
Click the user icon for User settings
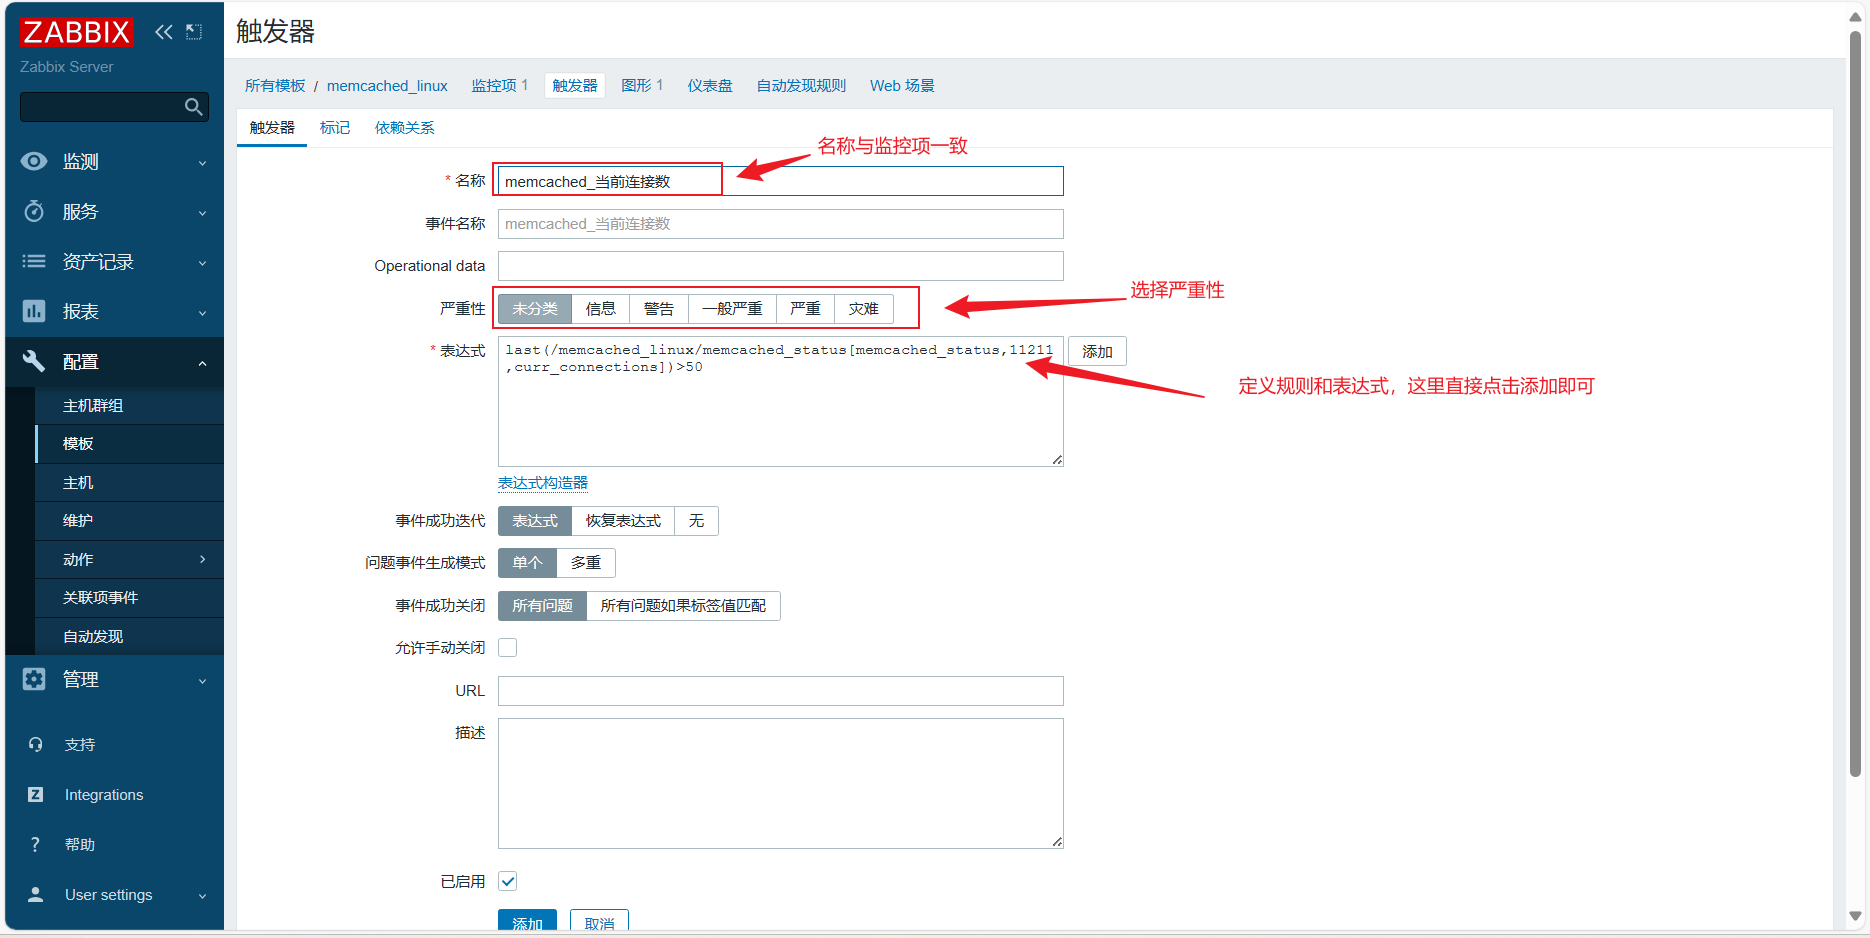[35, 894]
